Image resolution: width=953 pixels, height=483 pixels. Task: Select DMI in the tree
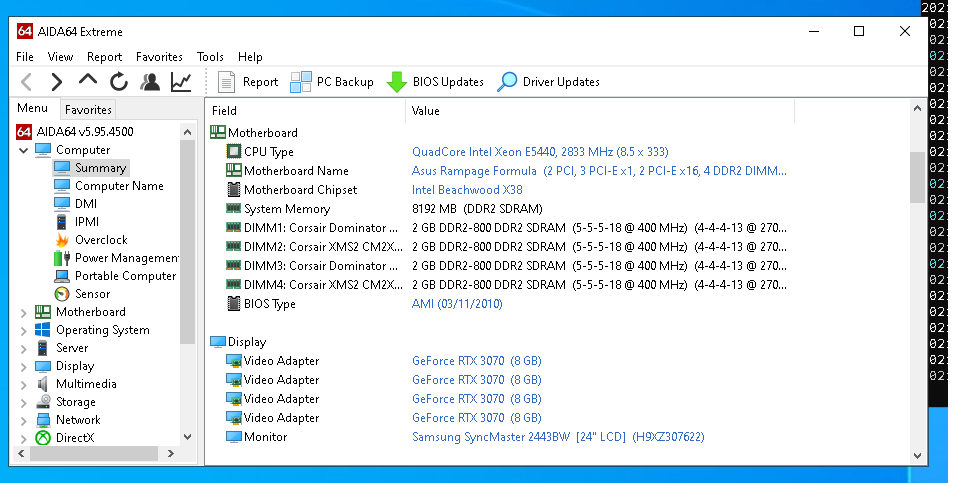click(x=86, y=204)
